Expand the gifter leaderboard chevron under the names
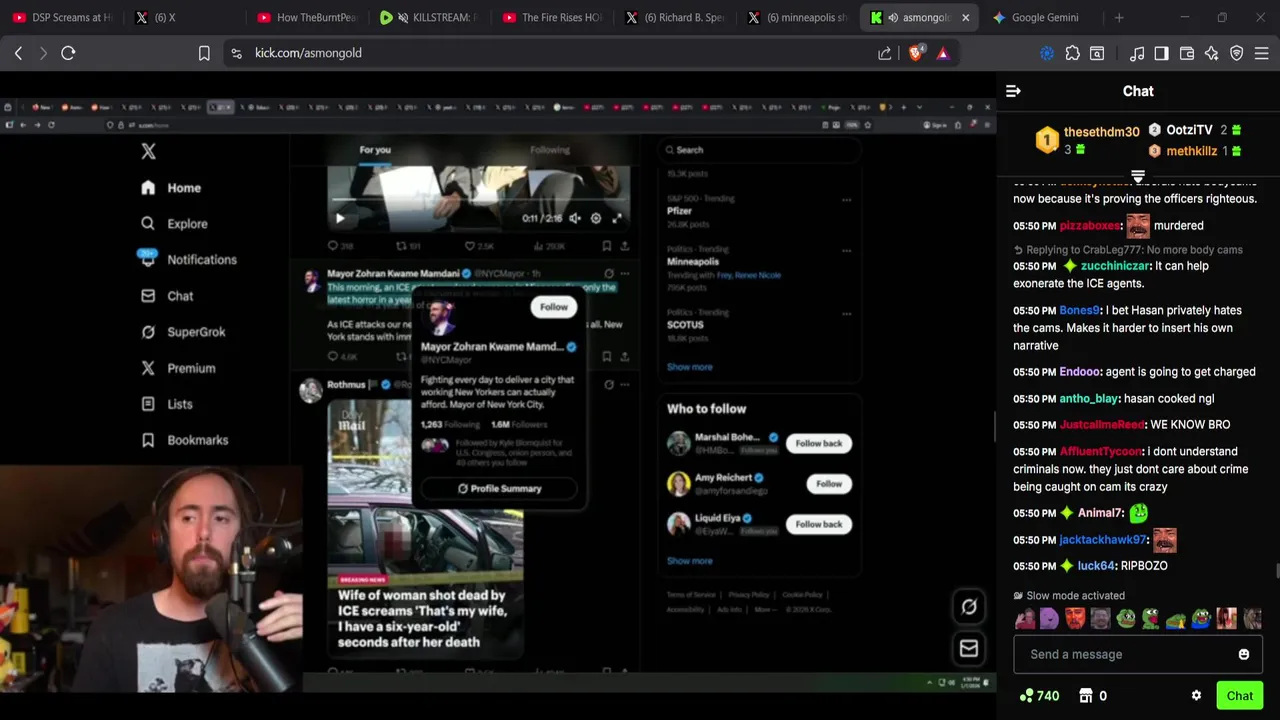The image size is (1280, 720). pyautogui.click(x=1138, y=176)
